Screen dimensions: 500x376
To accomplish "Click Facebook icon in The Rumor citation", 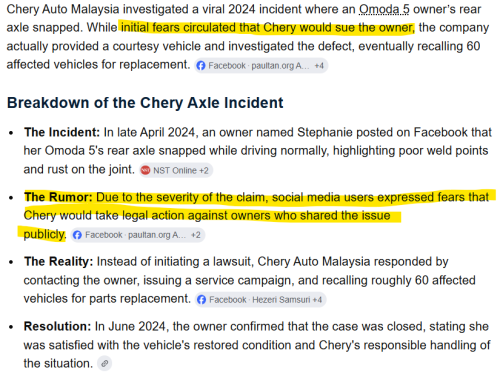I will coord(77,235).
